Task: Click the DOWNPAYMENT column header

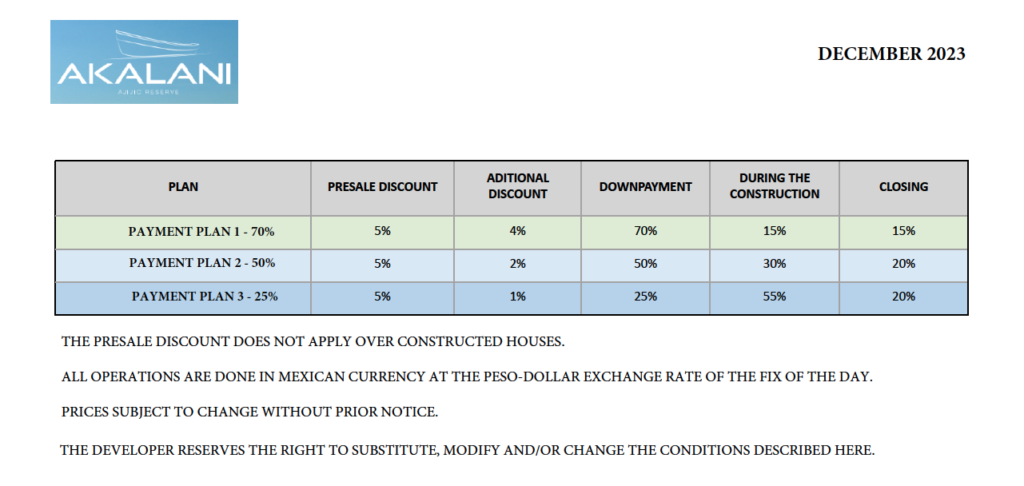Action: click(x=645, y=187)
